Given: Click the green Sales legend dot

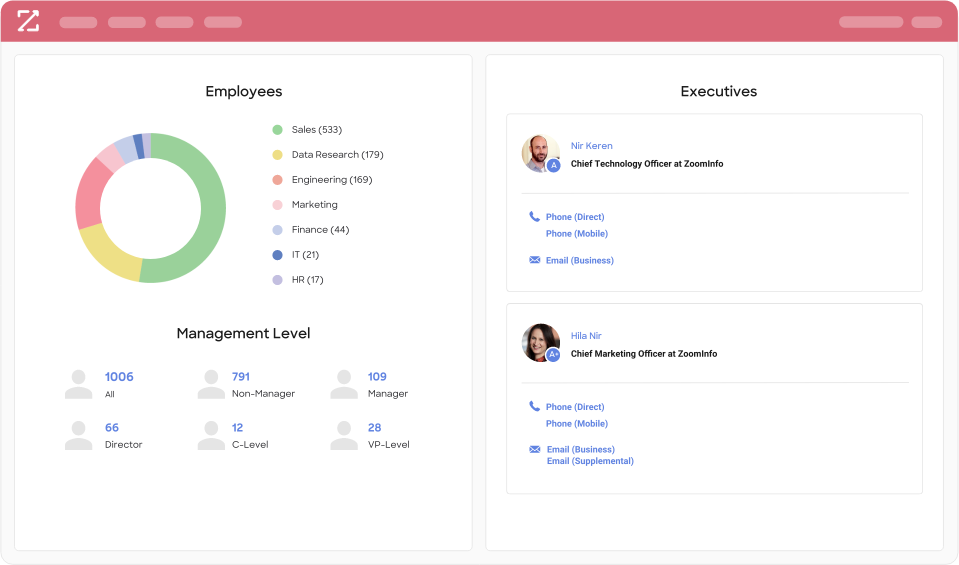Looking at the screenshot, I should [277, 130].
